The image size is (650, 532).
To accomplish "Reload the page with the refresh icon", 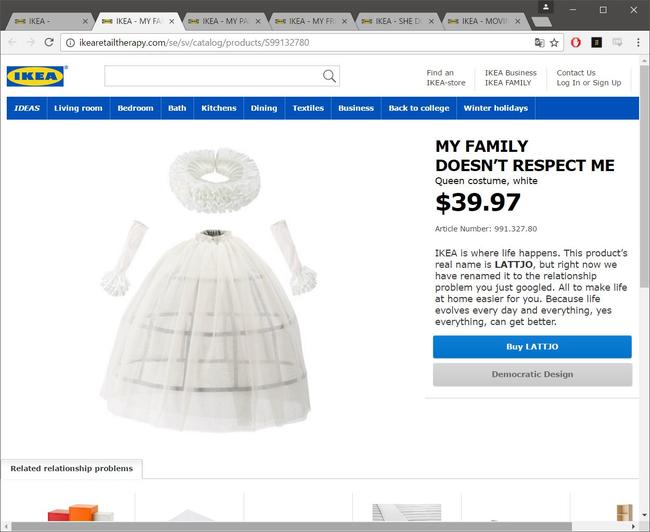I will pyautogui.click(x=49, y=42).
